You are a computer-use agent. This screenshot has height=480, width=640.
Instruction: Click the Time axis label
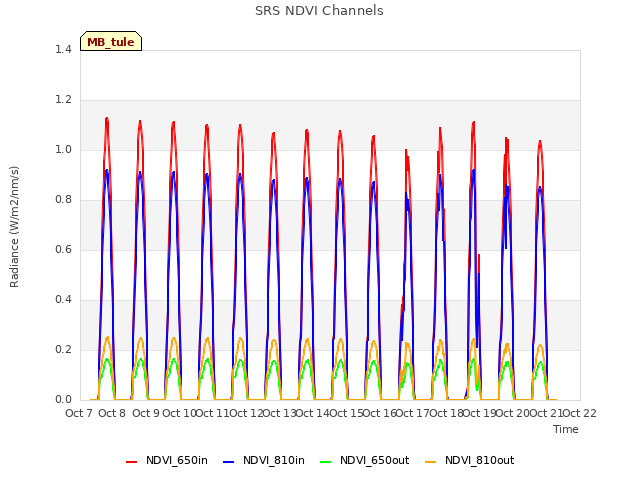pos(566,429)
